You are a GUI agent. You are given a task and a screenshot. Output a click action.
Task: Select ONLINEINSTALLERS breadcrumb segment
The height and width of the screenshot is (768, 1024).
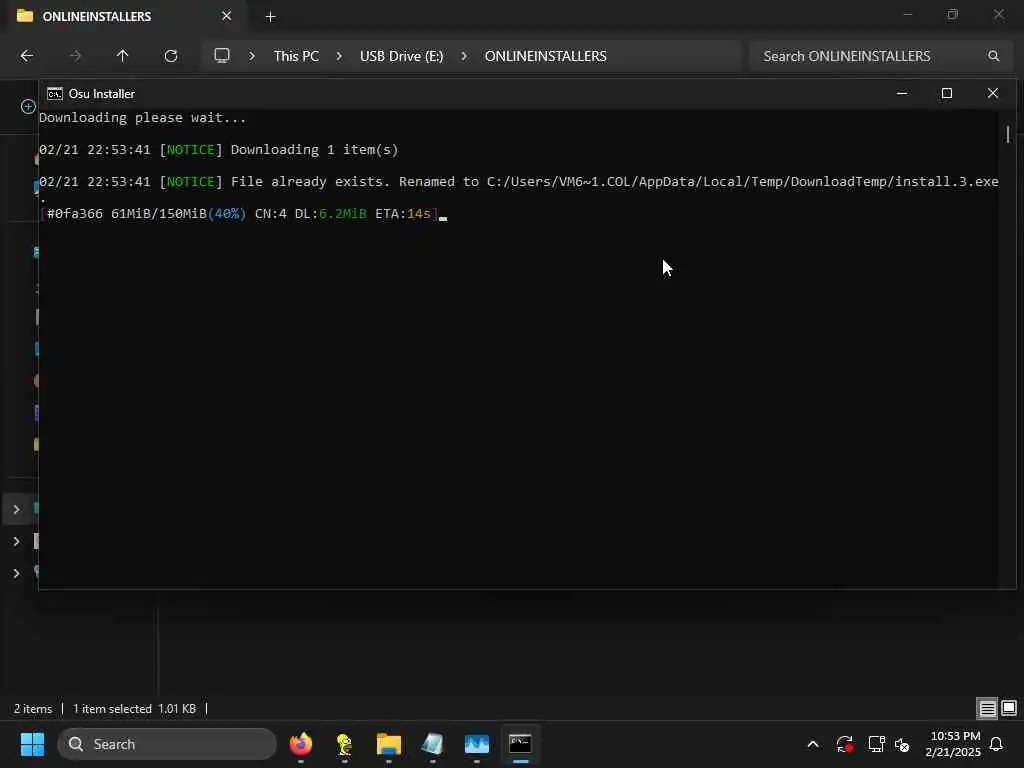pyautogui.click(x=545, y=56)
